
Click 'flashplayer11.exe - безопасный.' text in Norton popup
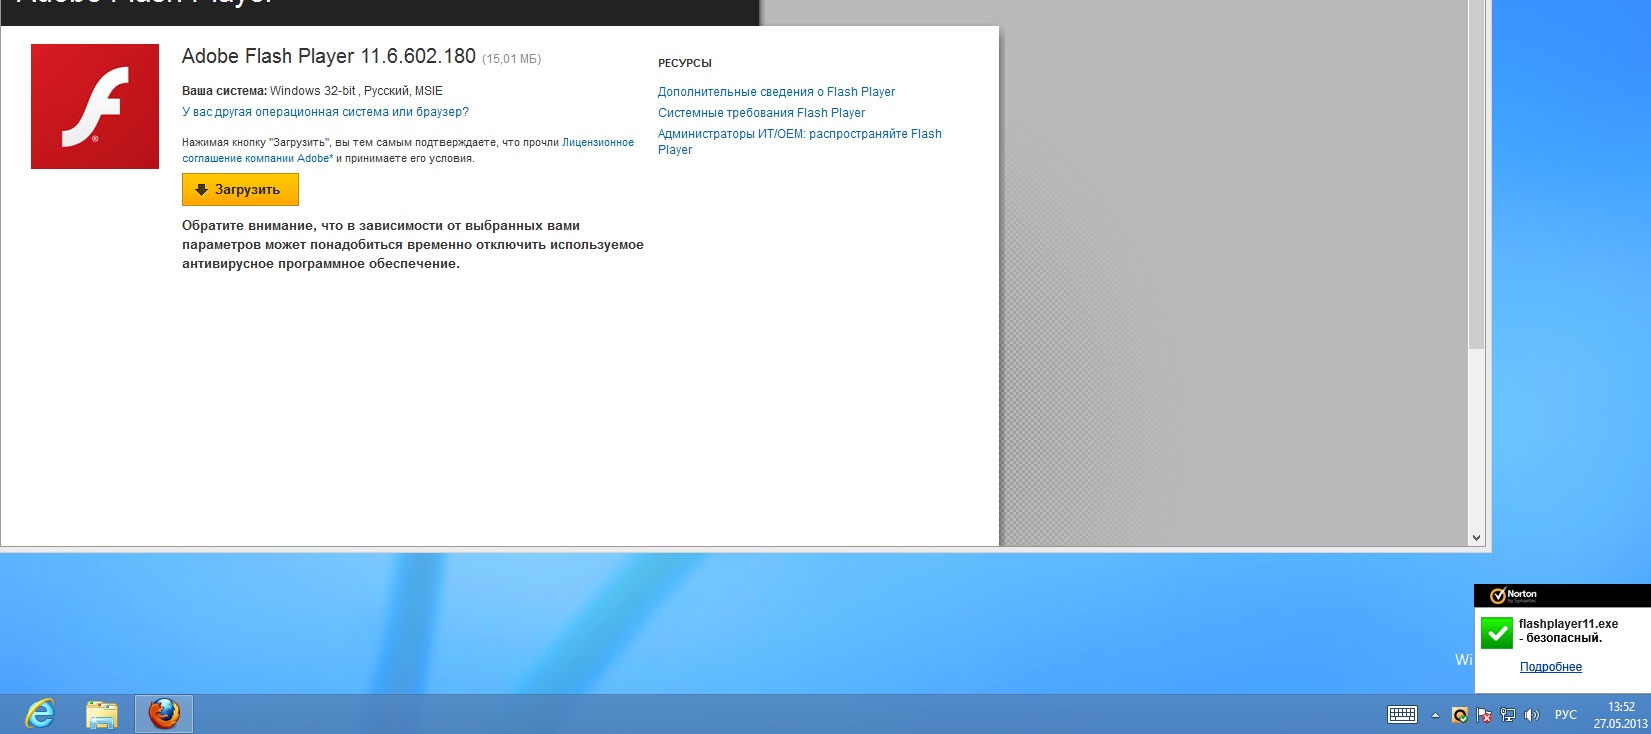click(1568, 631)
